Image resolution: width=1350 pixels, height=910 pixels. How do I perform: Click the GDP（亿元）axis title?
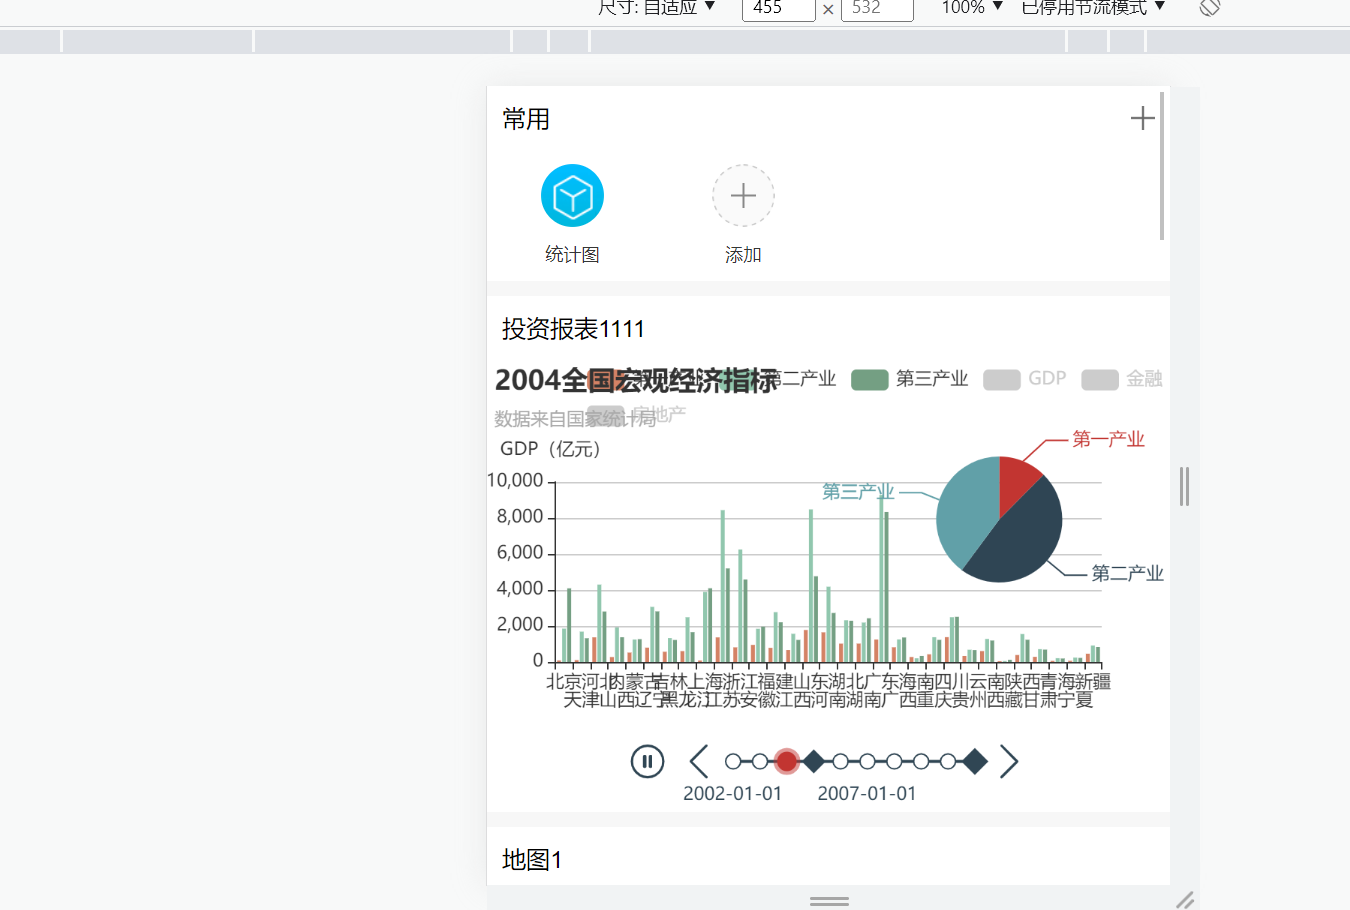point(550,449)
